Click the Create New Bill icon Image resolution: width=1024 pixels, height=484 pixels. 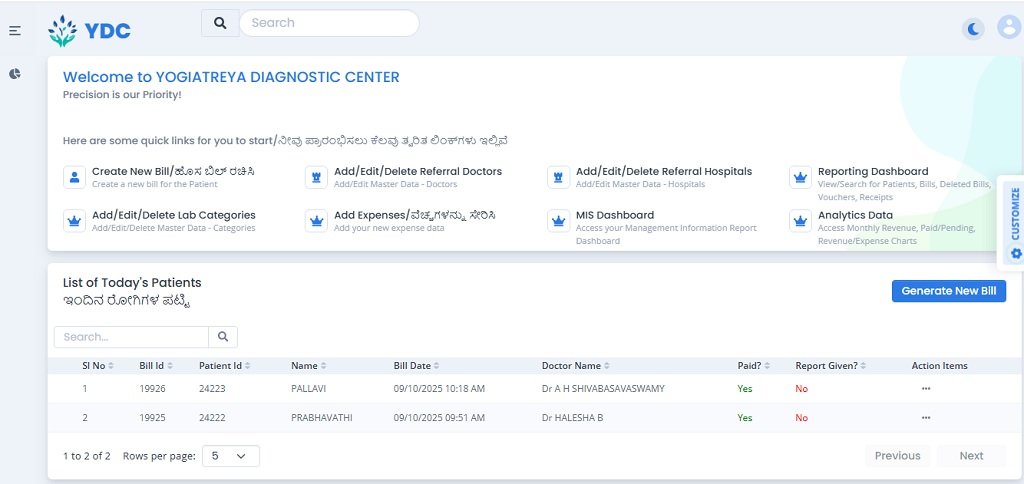pos(74,177)
